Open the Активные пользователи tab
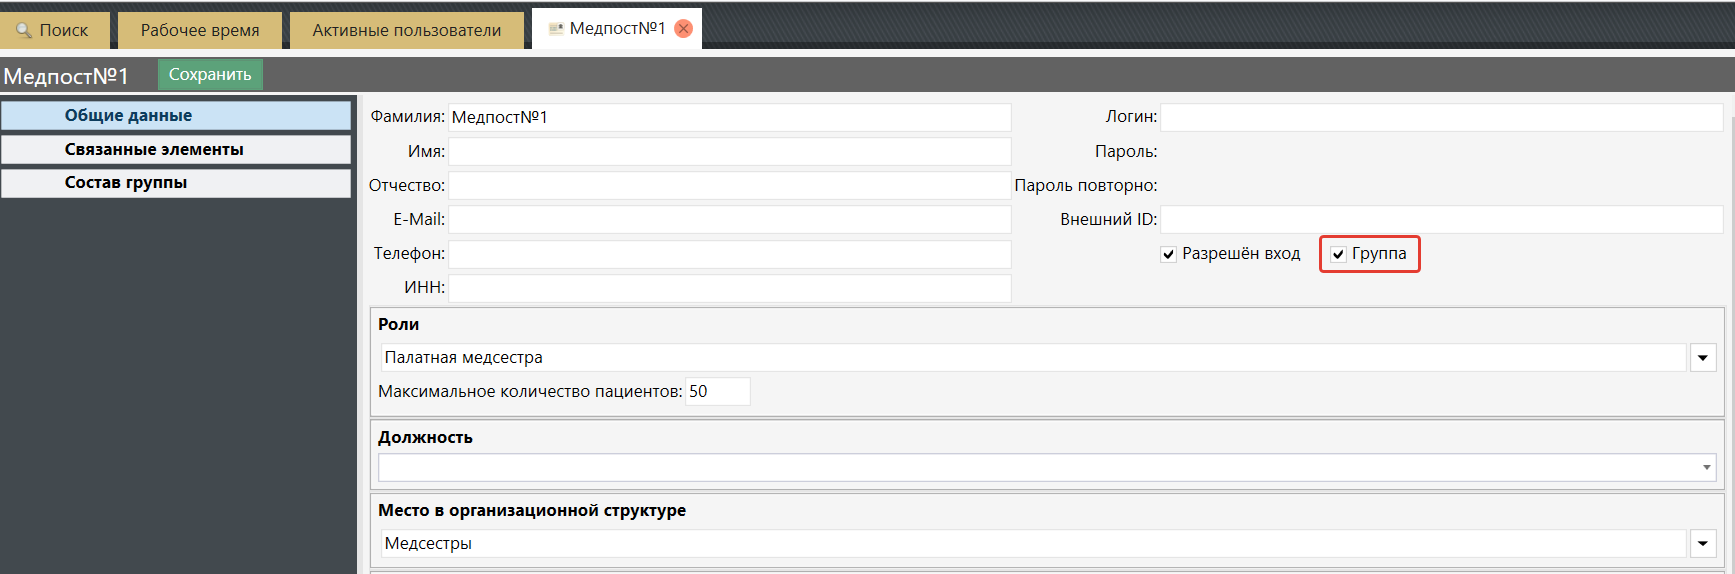 pos(407,31)
